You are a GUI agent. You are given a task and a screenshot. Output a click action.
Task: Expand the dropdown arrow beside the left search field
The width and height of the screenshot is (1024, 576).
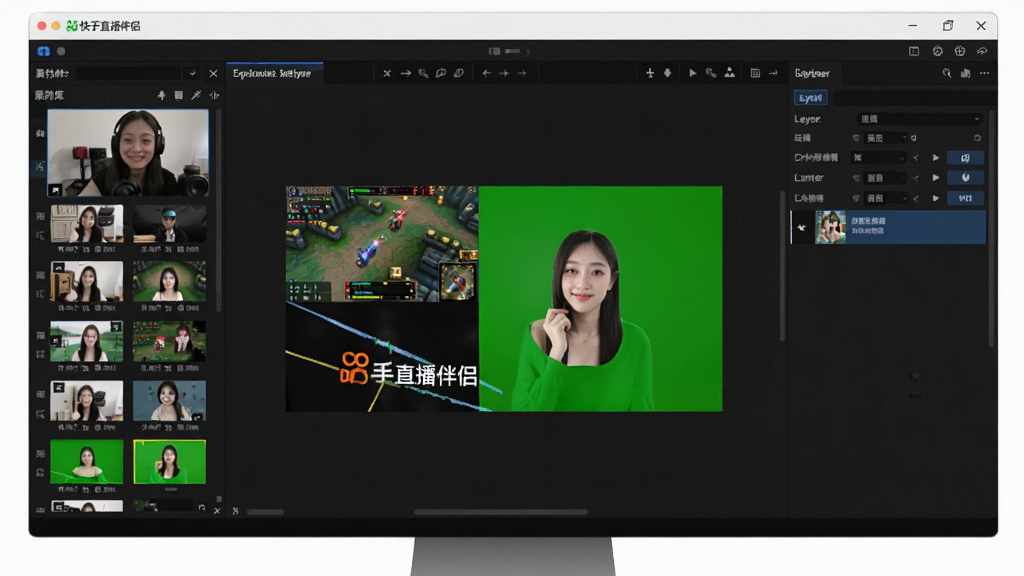point(192,74)
